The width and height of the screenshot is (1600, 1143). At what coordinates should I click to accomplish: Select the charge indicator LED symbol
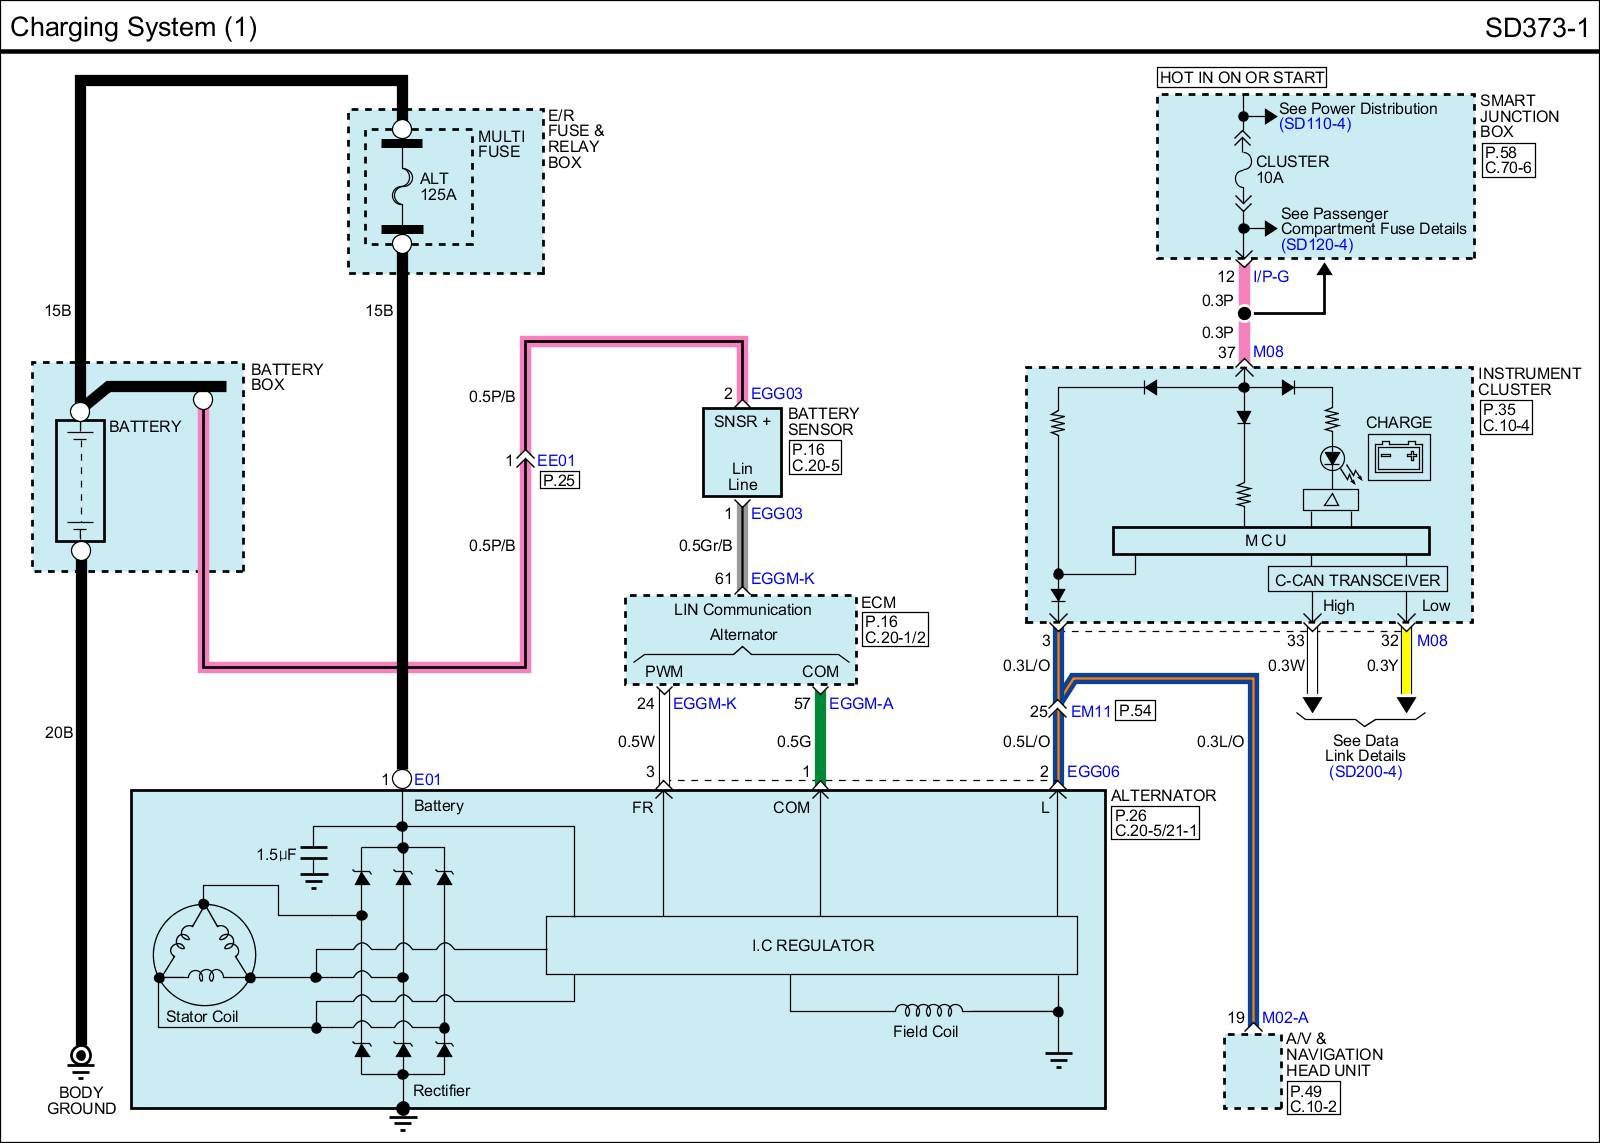[1332, 459]
